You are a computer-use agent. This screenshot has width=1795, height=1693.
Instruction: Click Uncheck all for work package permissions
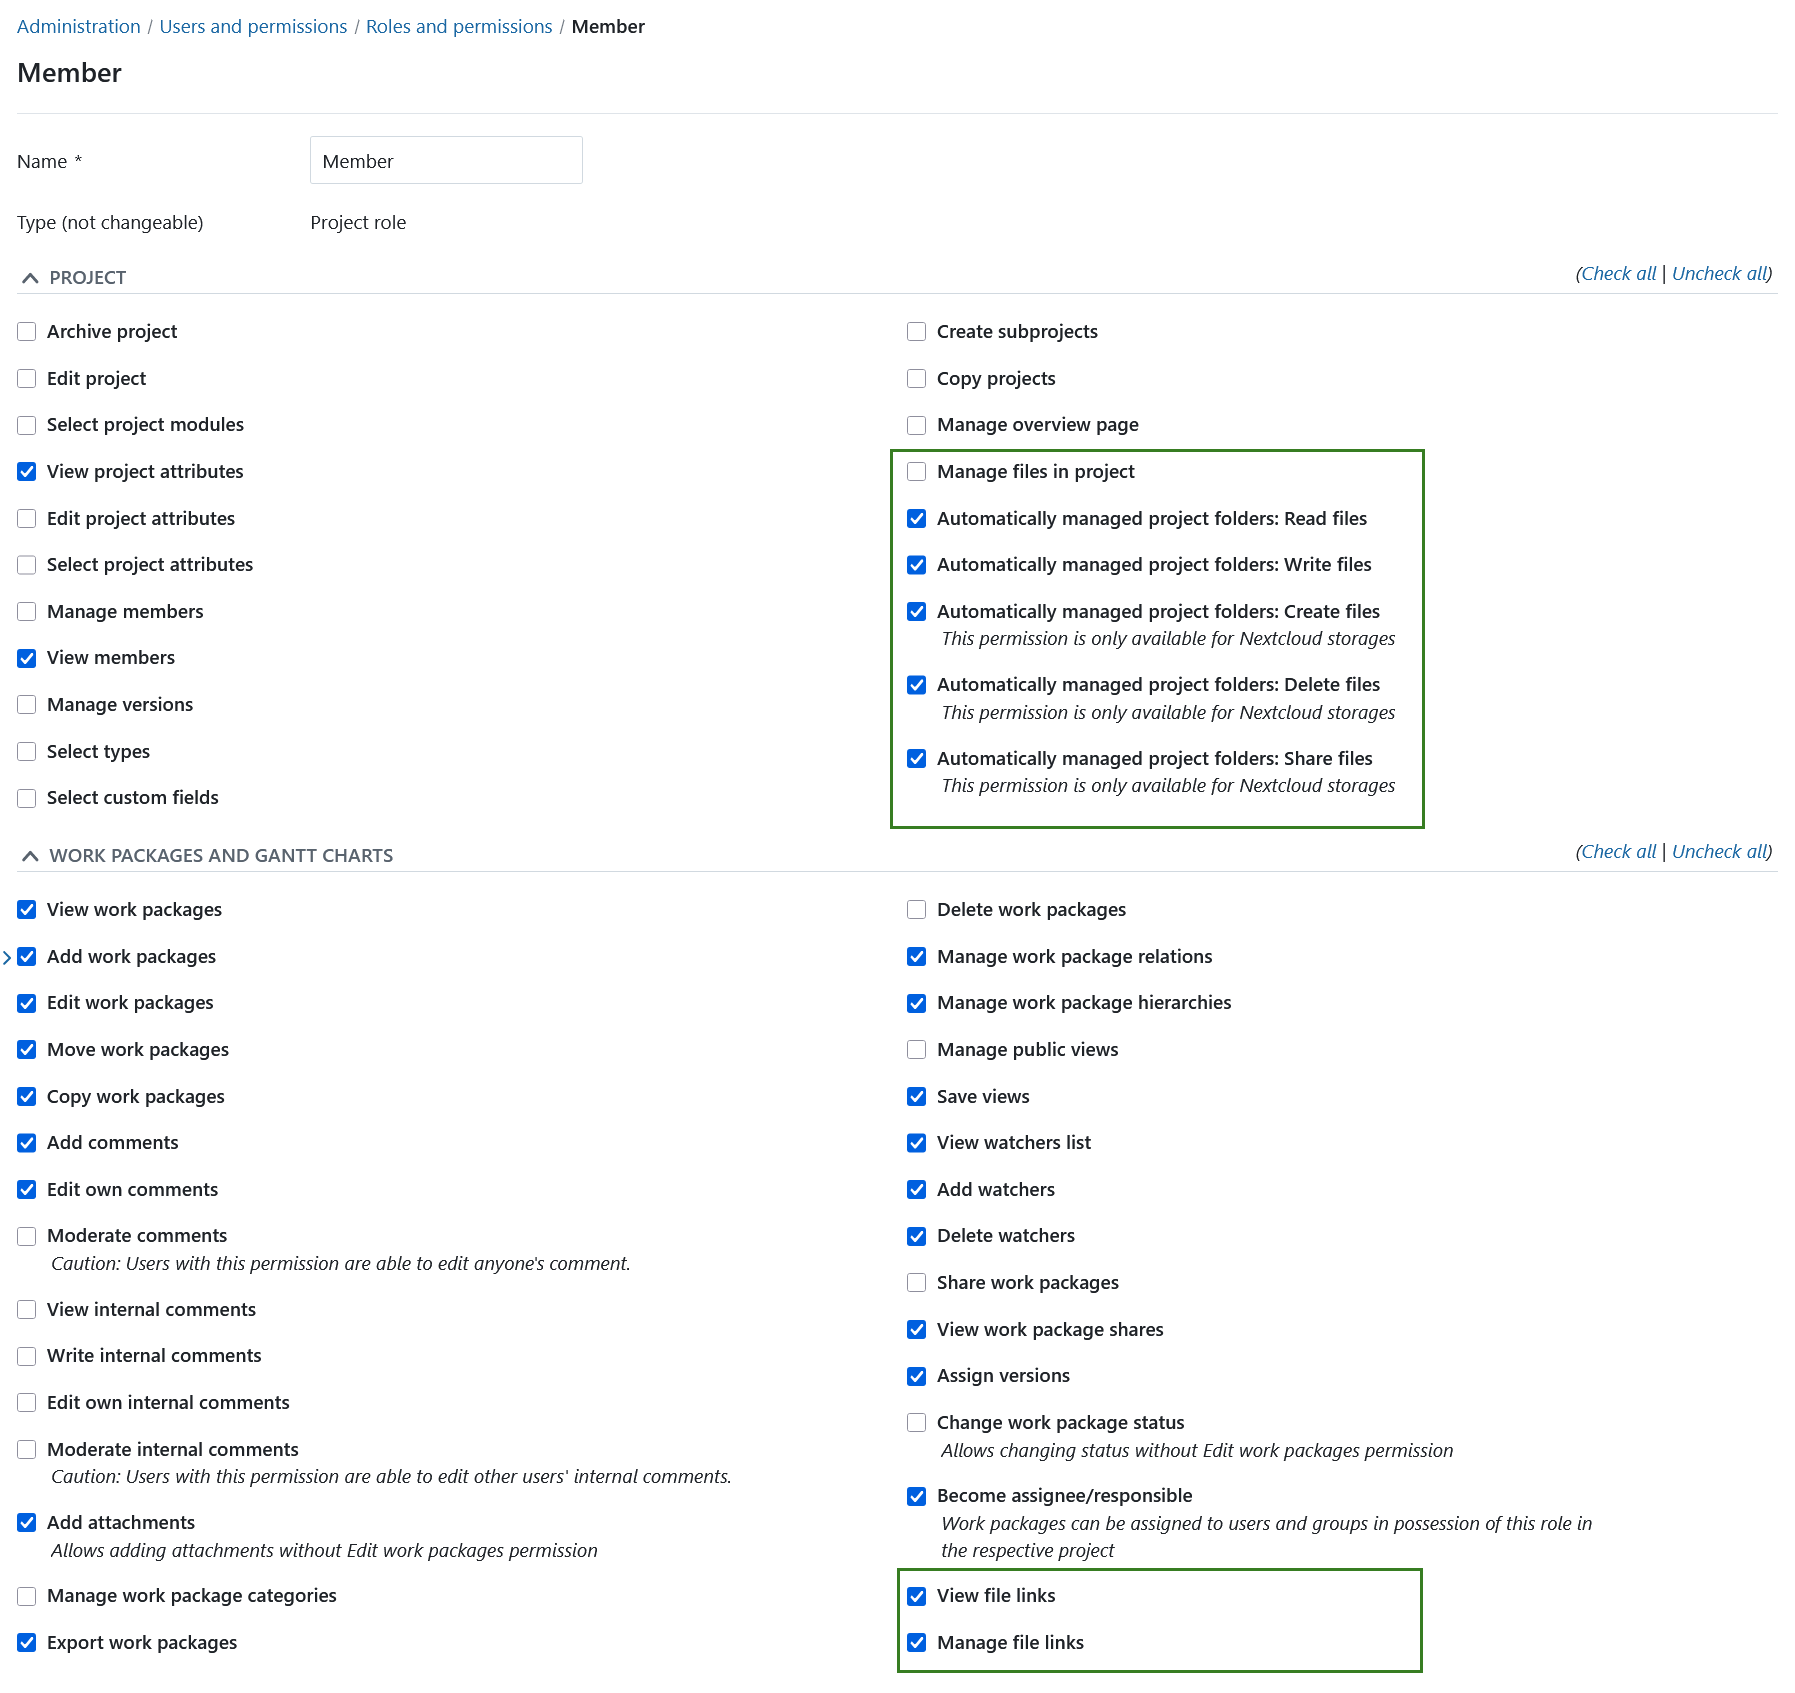pos(1718,851)
